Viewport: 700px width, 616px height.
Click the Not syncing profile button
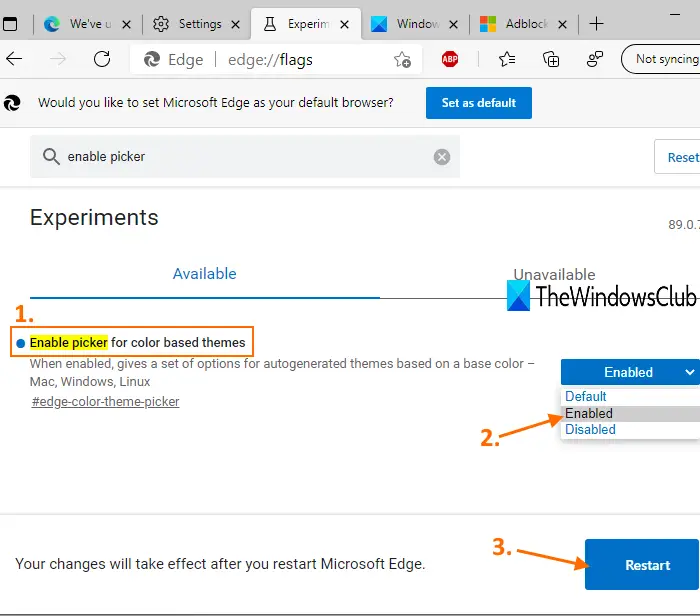pyautogui.click(x=661, y=59)
